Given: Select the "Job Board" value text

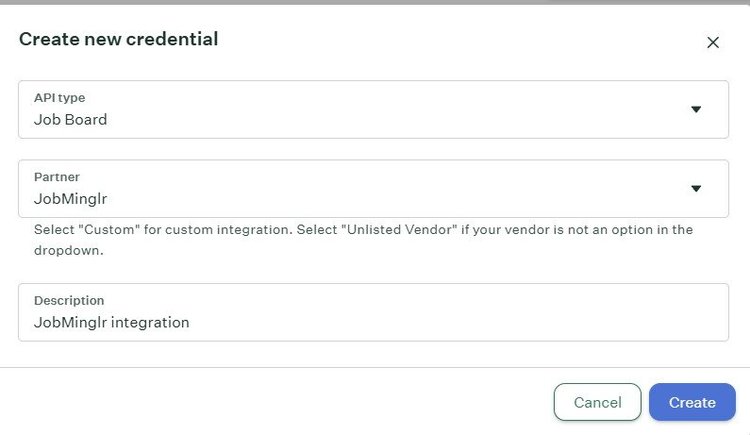Looking at the screenshot, I should pos(70,119).
